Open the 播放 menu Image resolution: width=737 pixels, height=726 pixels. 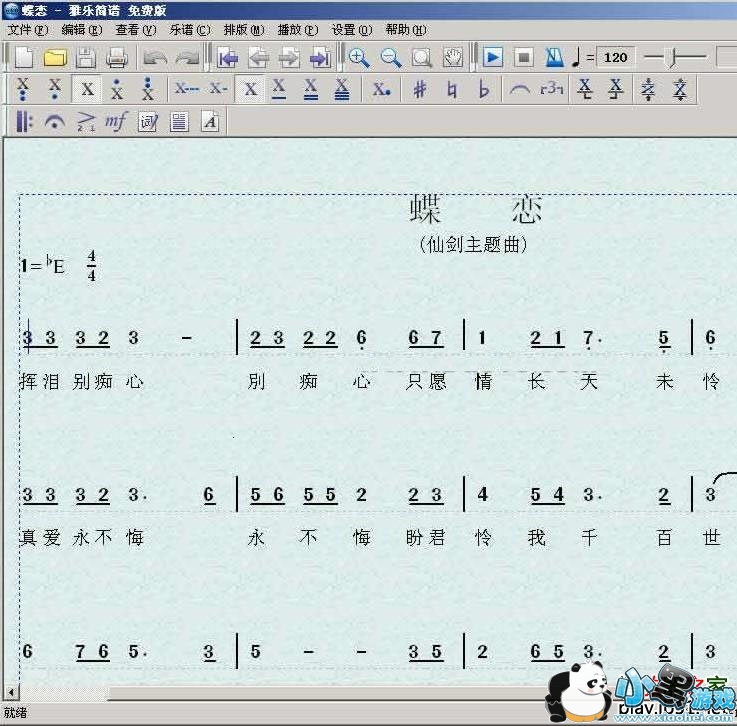point(298,30)
